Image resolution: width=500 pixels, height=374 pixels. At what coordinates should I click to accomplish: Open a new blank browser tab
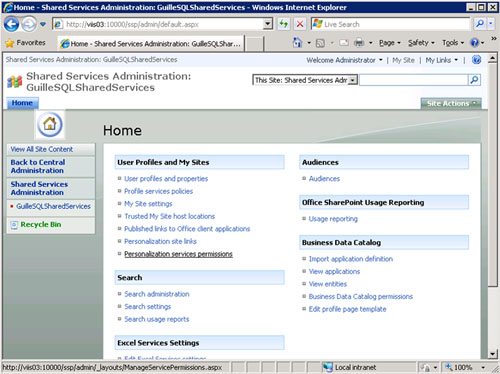coord(254,44)
